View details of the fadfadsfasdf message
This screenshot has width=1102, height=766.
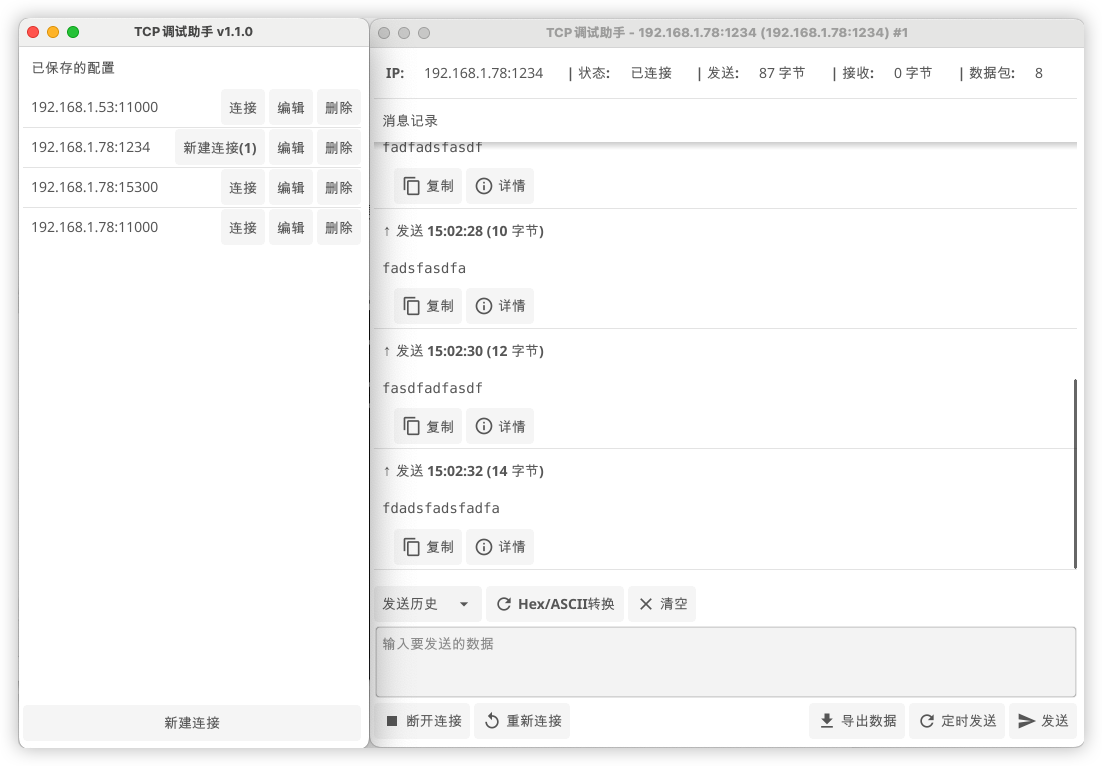pos(500,186)
